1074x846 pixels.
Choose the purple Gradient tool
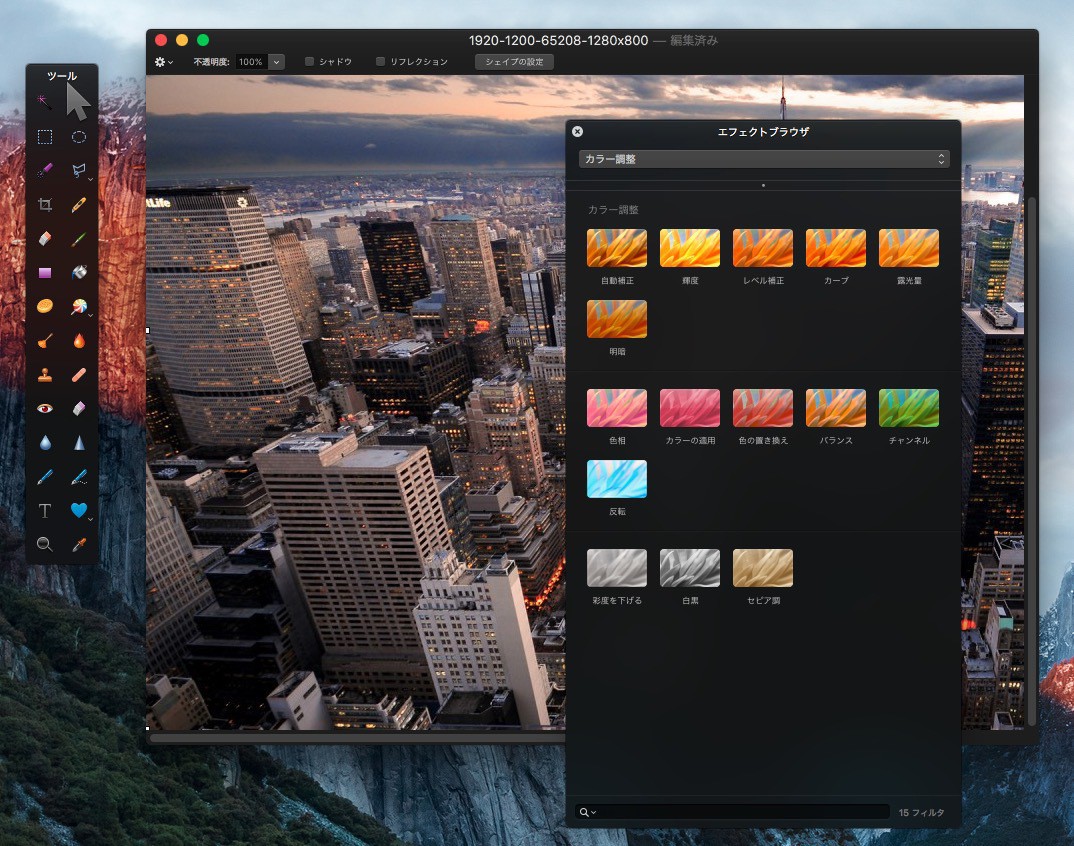pyautogui.click(x=45, y=273)
